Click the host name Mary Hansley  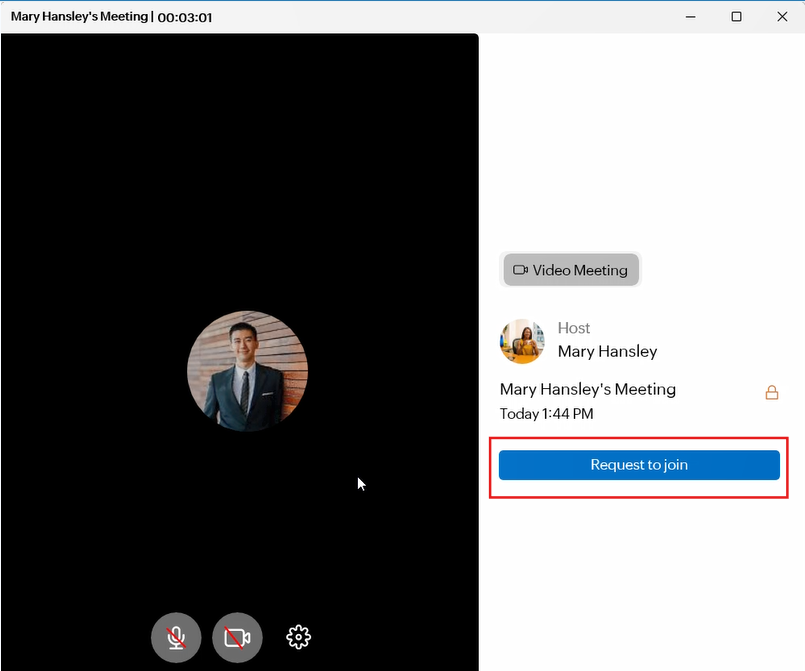[607, 351]
